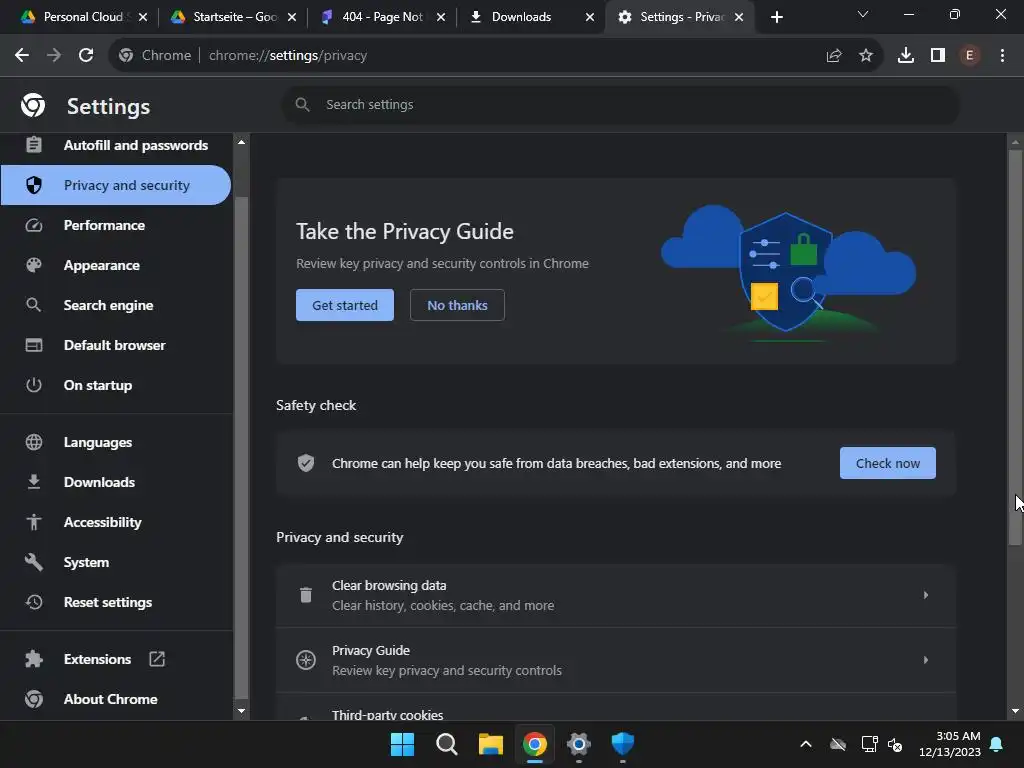Switch to 404 Page Not Found tab

point(383,17)
